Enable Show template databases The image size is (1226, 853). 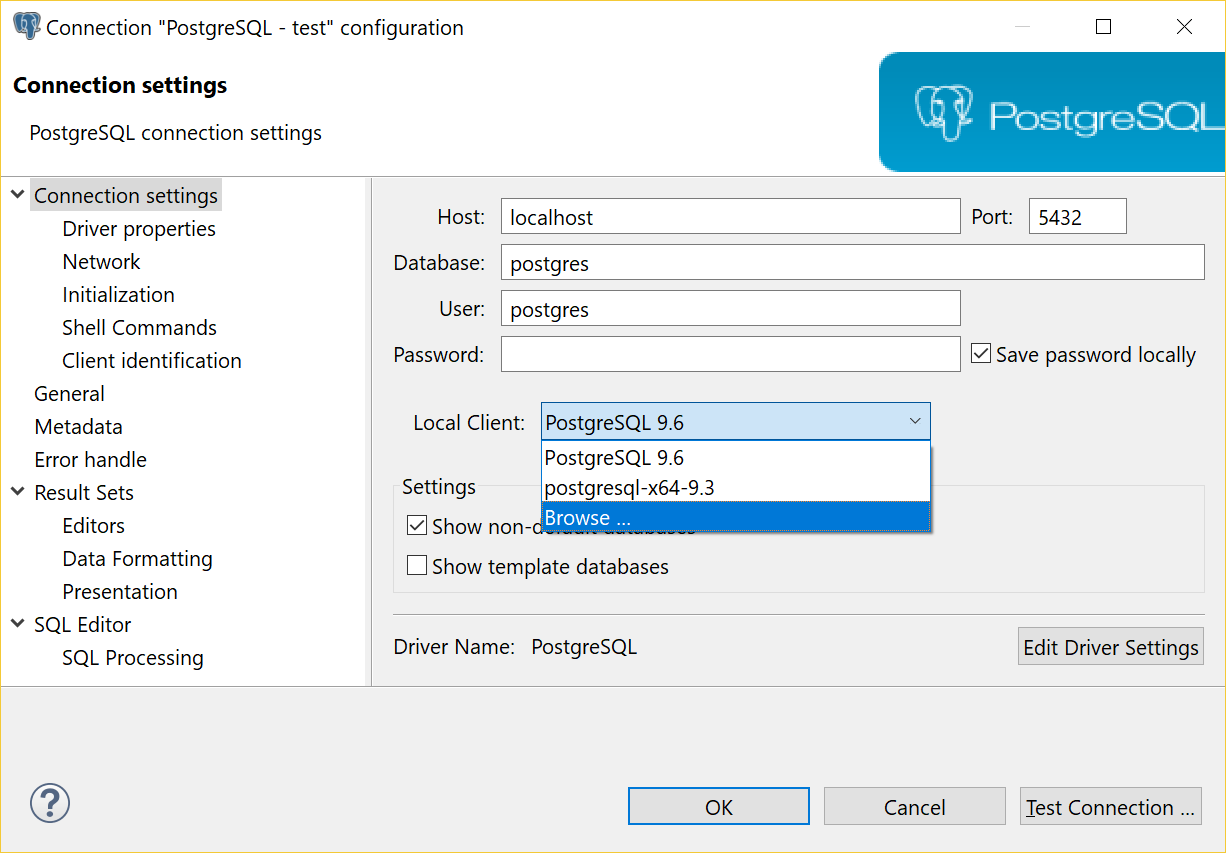click(417, 565)
